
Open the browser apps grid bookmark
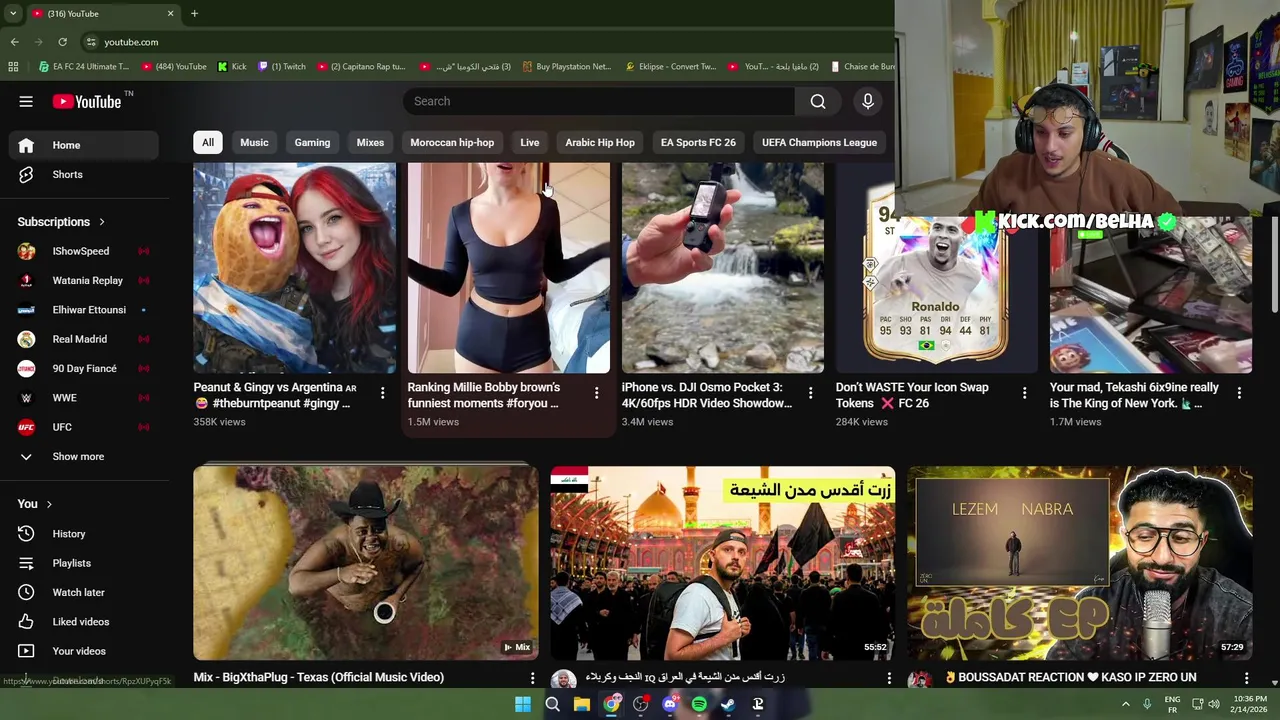tap(13, 67)
